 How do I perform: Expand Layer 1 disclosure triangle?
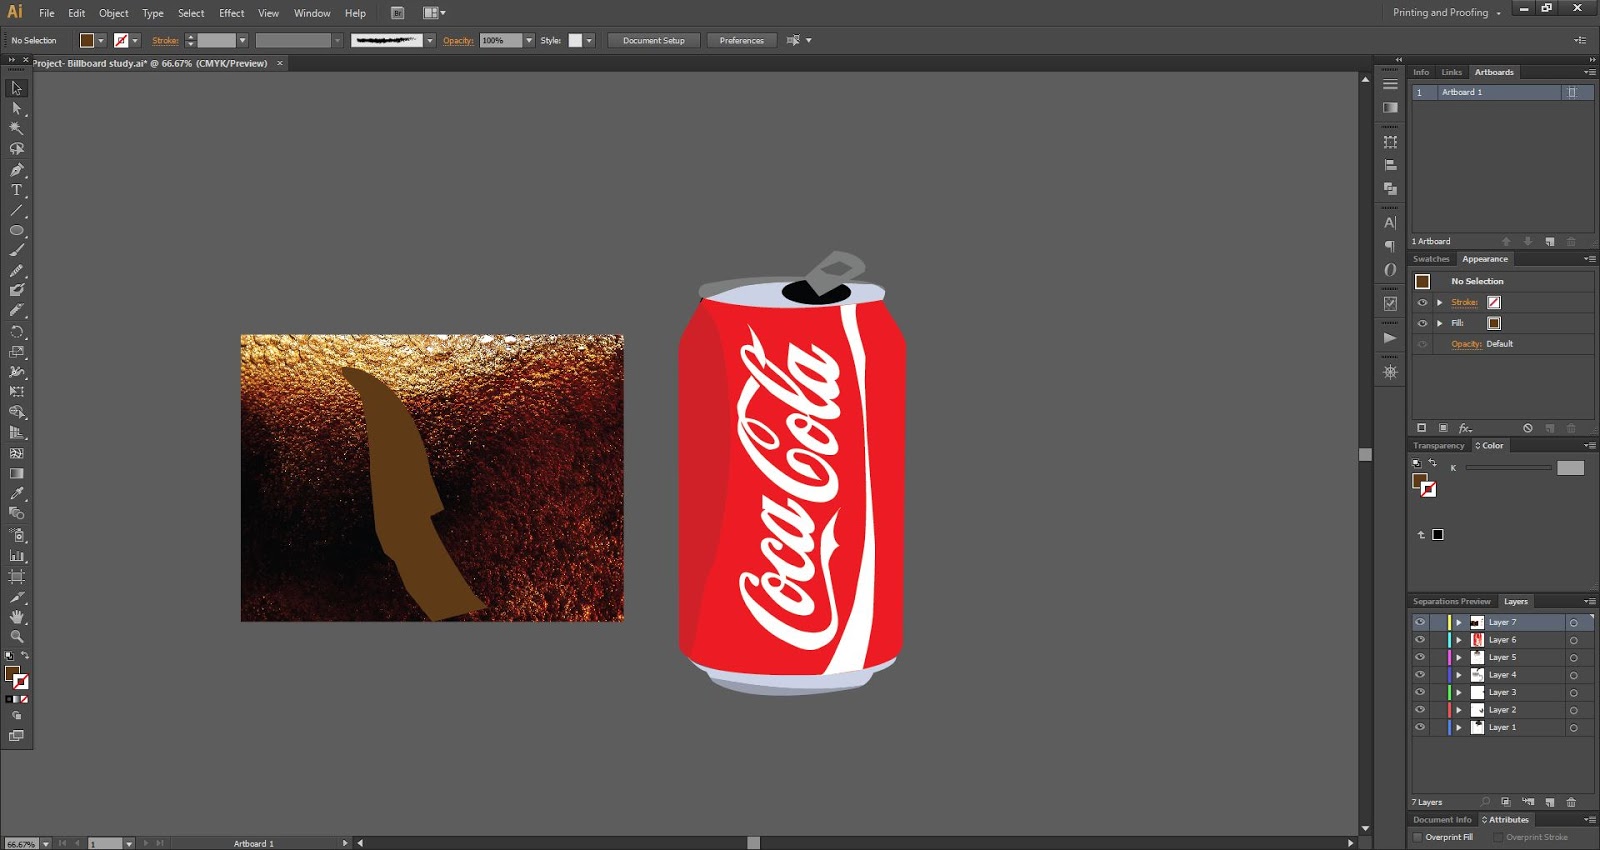click(x=1459, y=727)
